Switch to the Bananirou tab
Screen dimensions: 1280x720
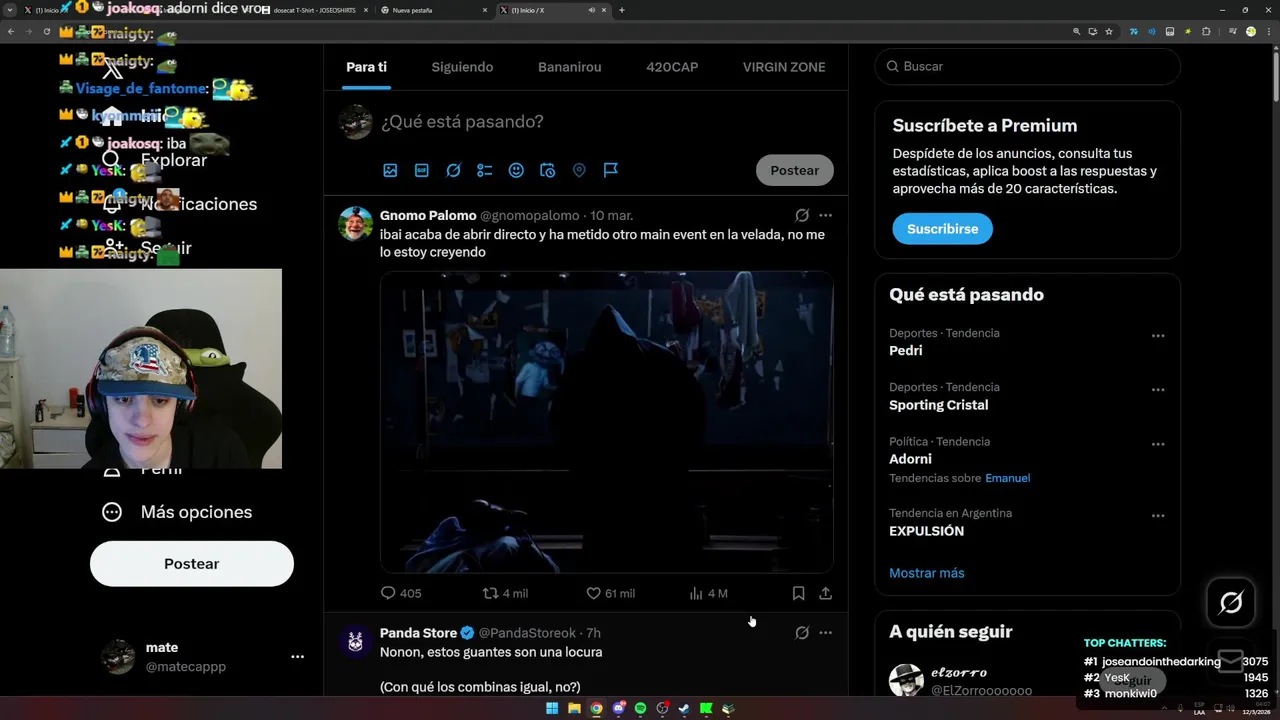570,67
